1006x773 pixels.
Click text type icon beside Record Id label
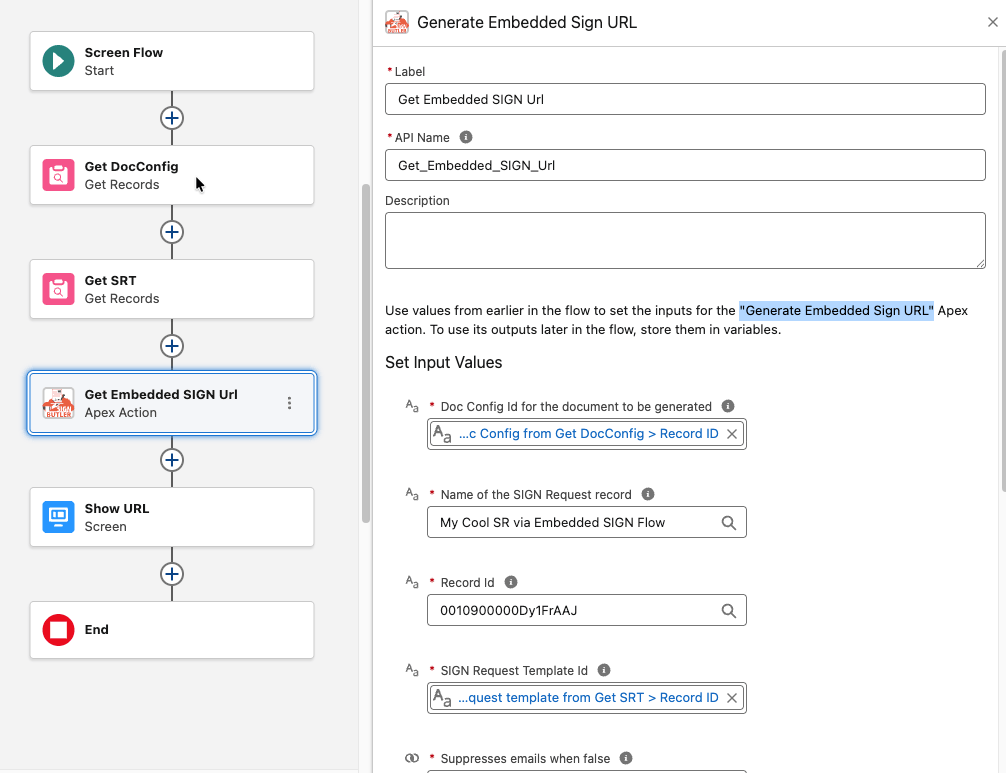click(x=412, y=582)
